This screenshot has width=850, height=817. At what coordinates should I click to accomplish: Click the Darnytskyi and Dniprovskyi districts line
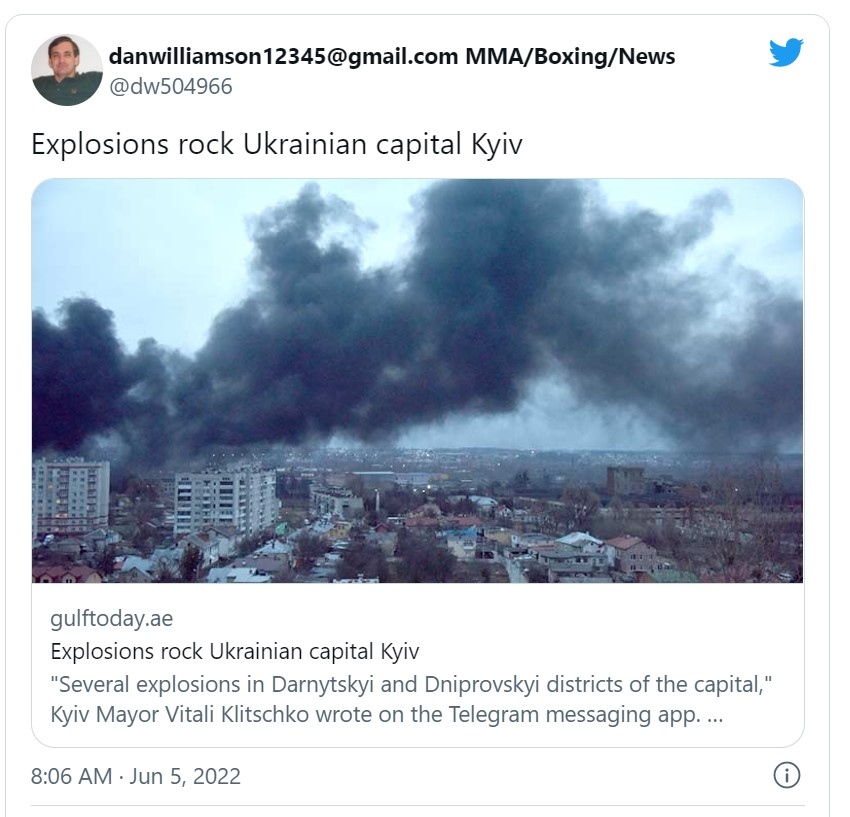pos(411,685)
